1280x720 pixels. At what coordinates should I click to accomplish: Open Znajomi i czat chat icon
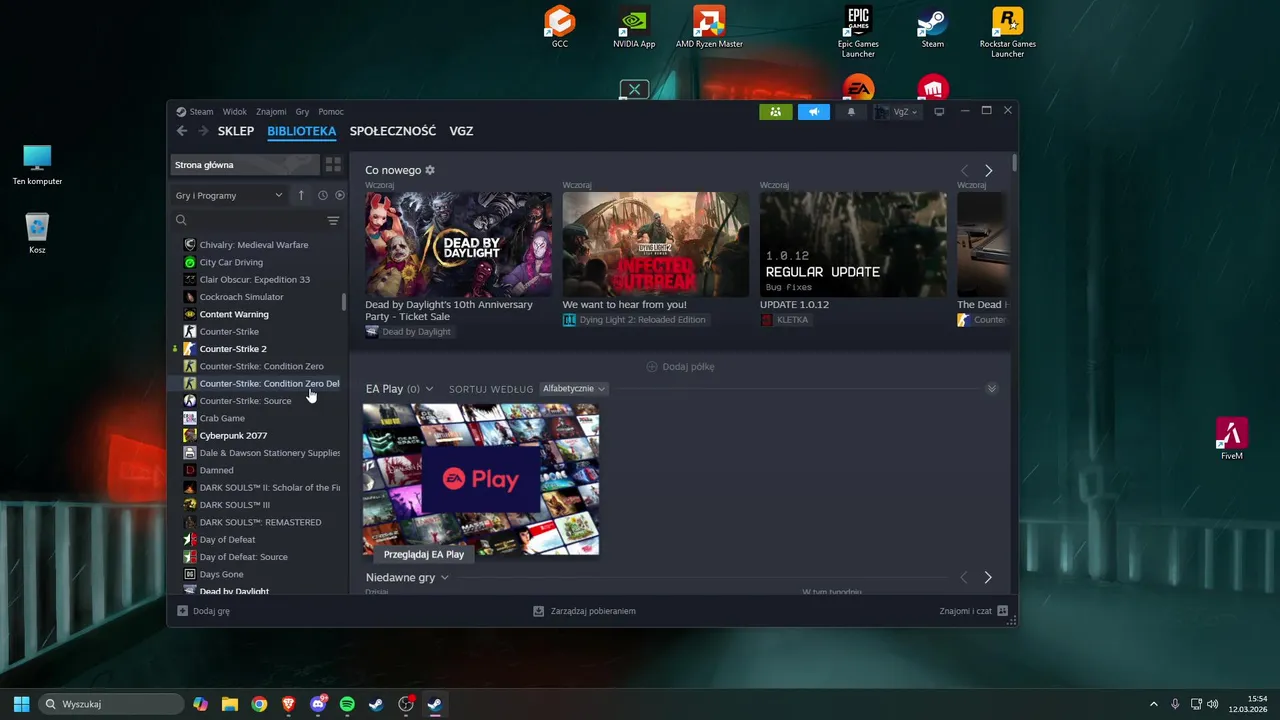(x=1003, y=611)
